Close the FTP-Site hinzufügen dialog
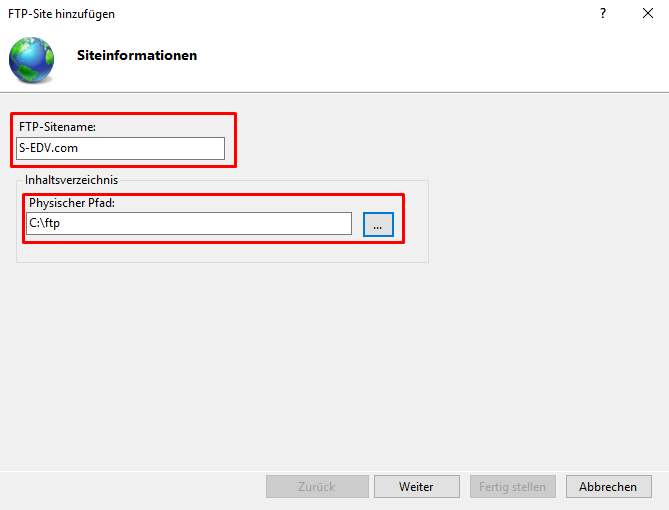The width and height of the screenshot is (669, 510). pos(648,14)
